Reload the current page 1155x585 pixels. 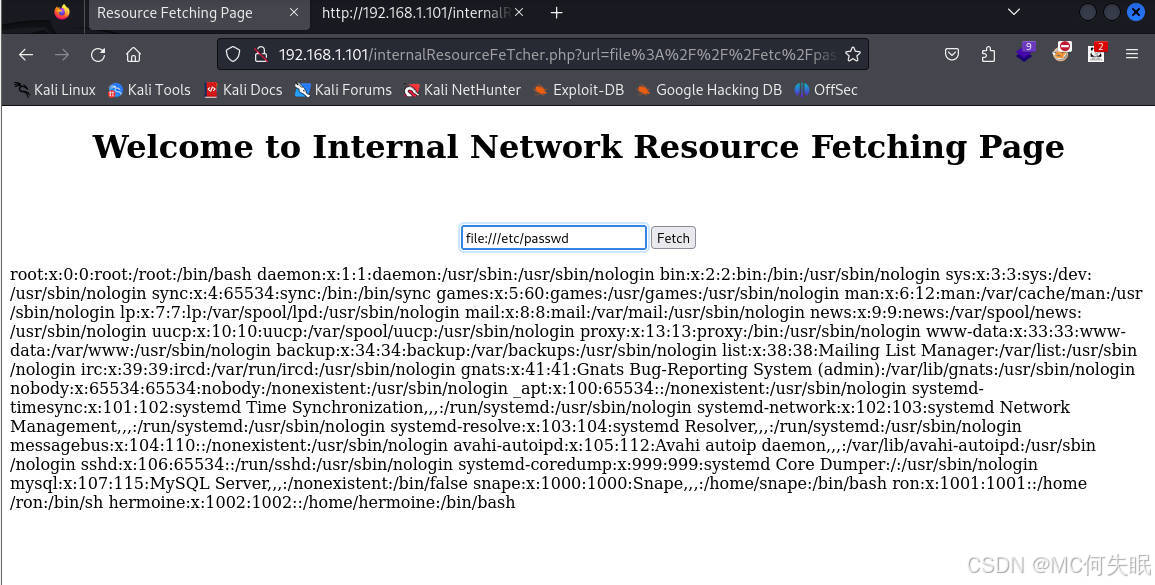coord(98,55)
